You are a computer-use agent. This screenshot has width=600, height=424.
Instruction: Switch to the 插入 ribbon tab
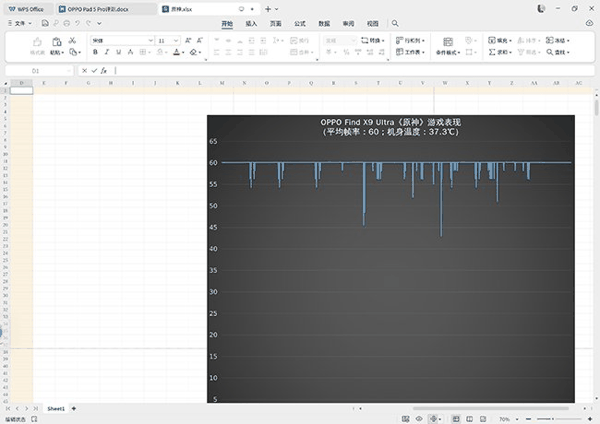click(x=251, y=22)
